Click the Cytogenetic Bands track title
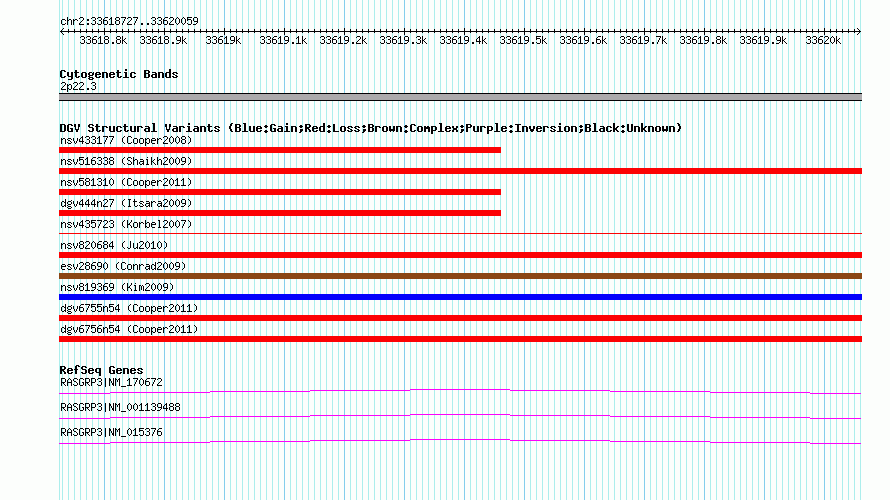 click(x=119, y=74)
